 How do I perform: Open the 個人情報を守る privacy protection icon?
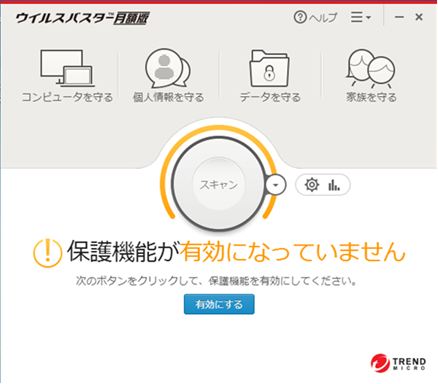click(168, 69)
